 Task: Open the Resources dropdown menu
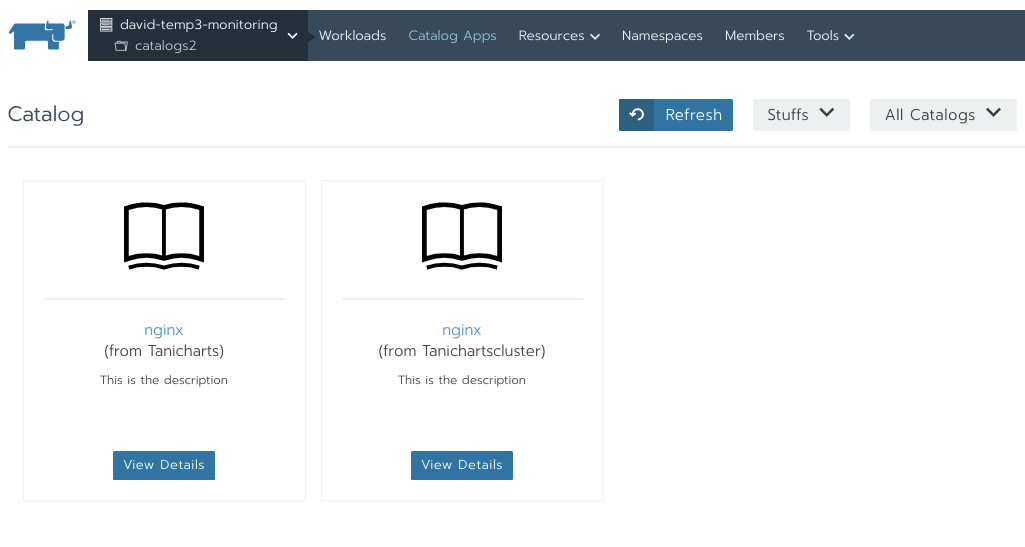pyautogui.click(x=559, y=36)
